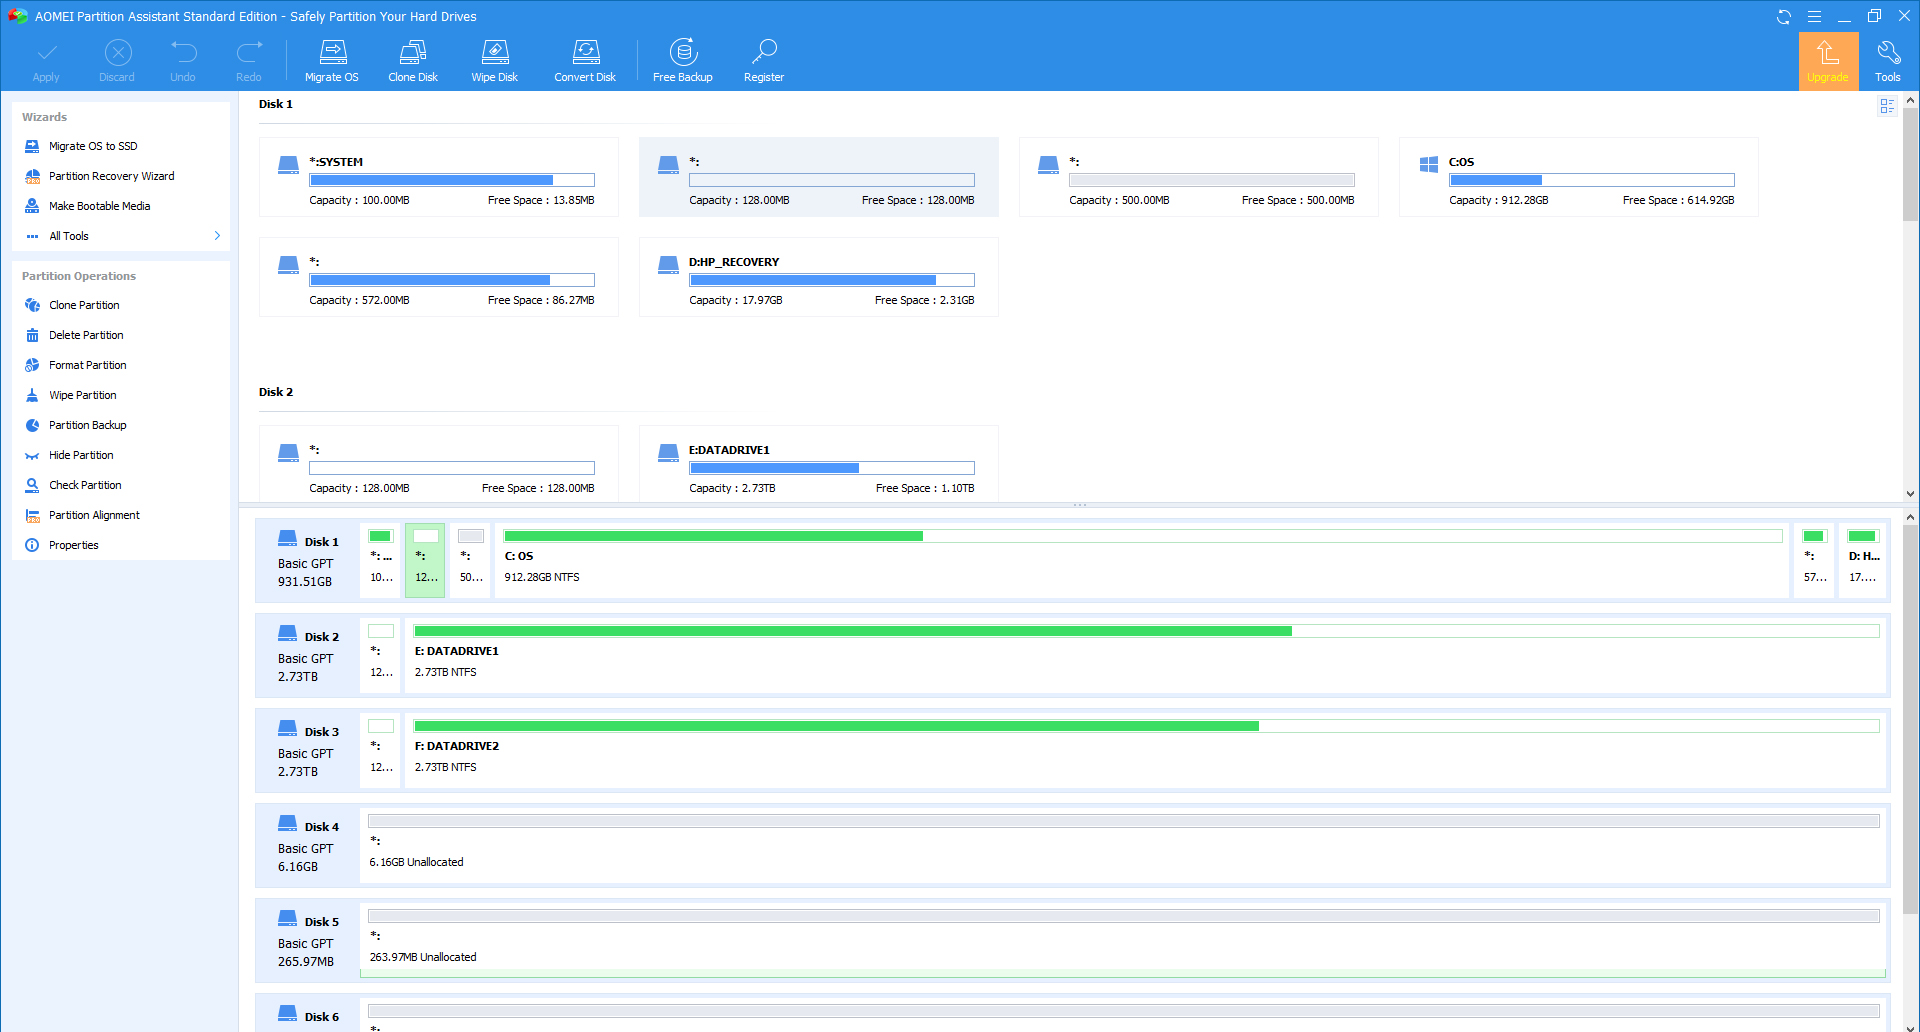Select the 572.00MB partition card
Image resolution: width=1920 pixels, height=1032 pixels.
click(x=439, y=277)
